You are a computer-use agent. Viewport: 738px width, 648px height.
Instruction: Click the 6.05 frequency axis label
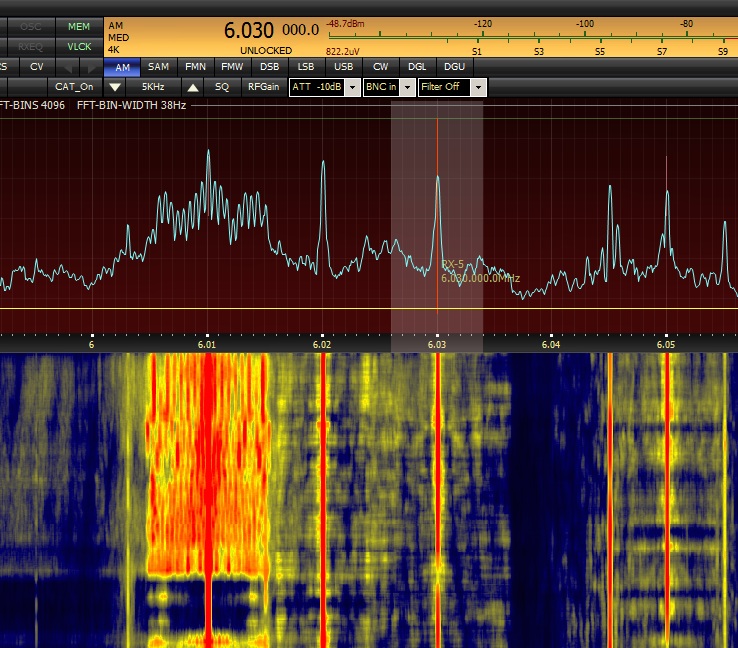(x=666, y=345)
